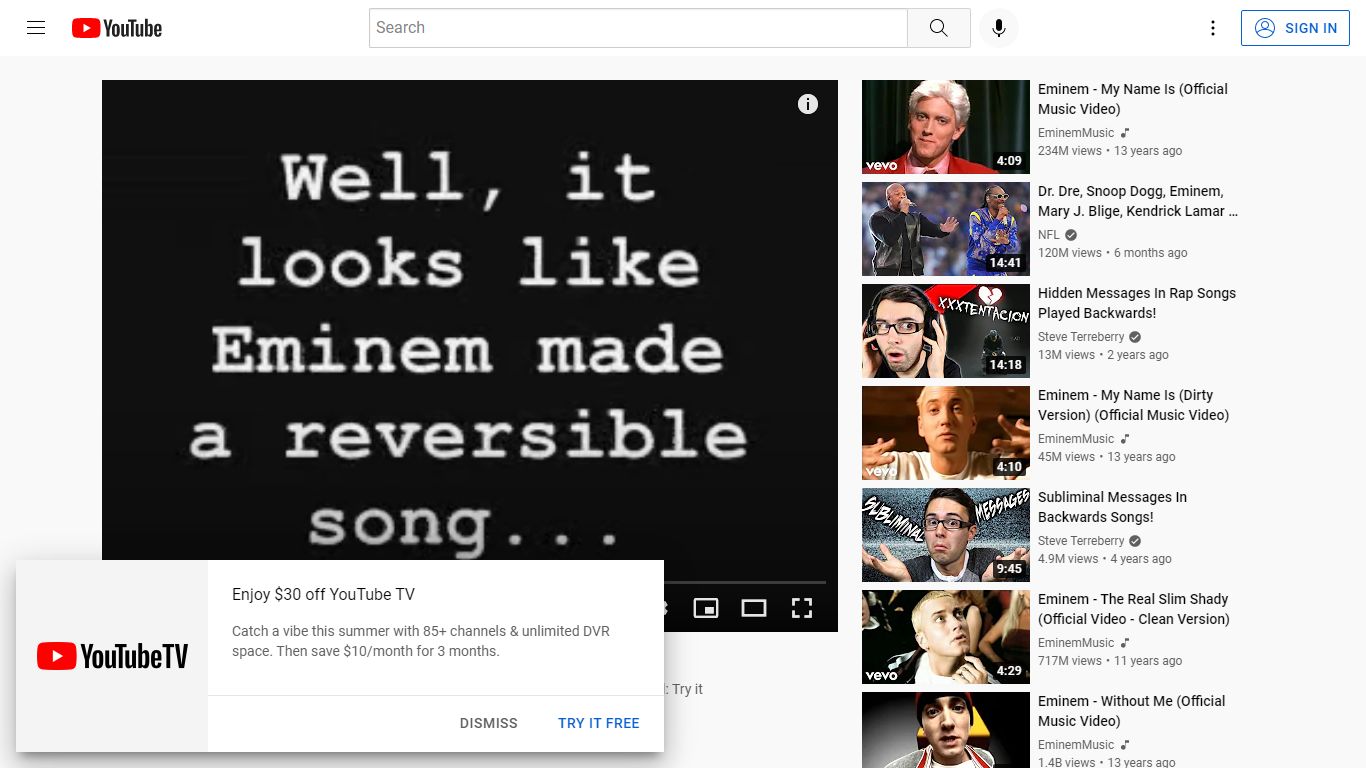Viewport: 1366px width, 768px height.
Task: Click the NFL channel name
Action: (x=1049, y=235)
